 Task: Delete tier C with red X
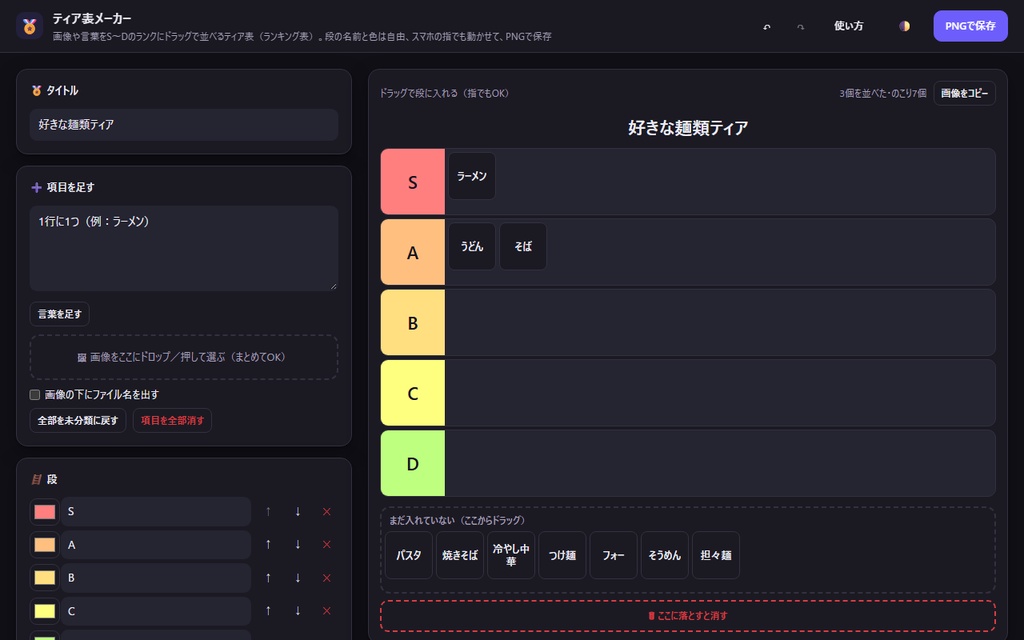pos(327,611)
